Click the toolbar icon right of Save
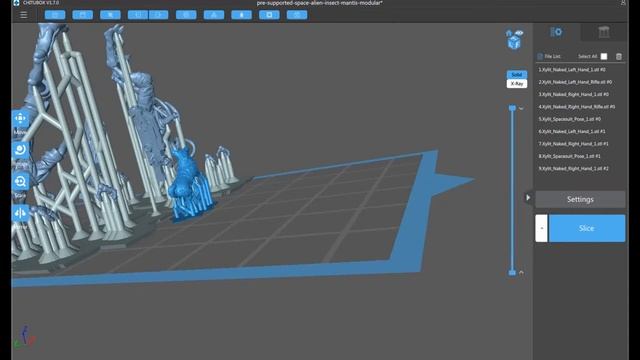The height and width of the screenshot is (360, 640). pos(110,15)
